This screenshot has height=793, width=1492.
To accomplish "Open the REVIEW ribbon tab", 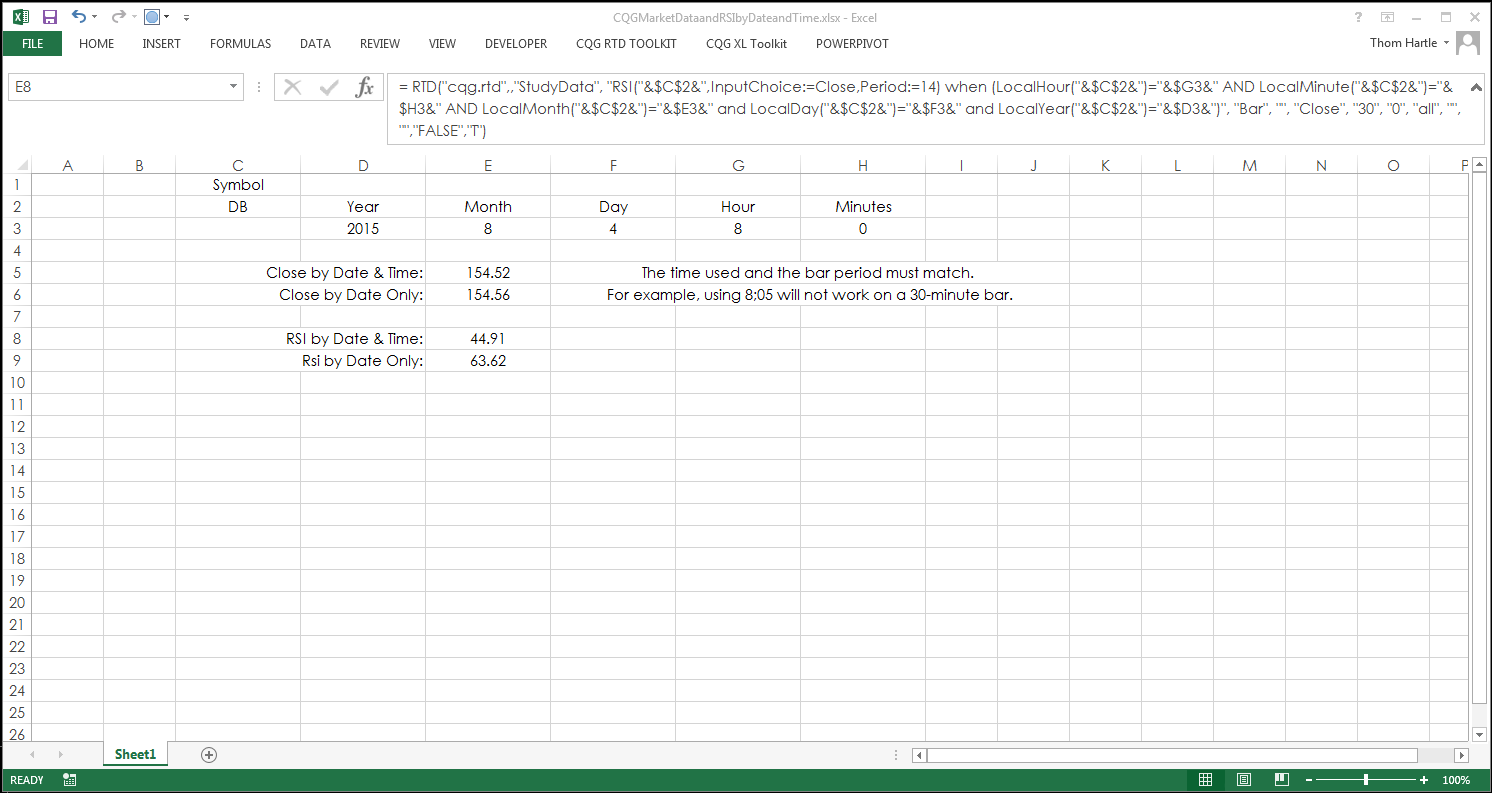I will (380, 44).
